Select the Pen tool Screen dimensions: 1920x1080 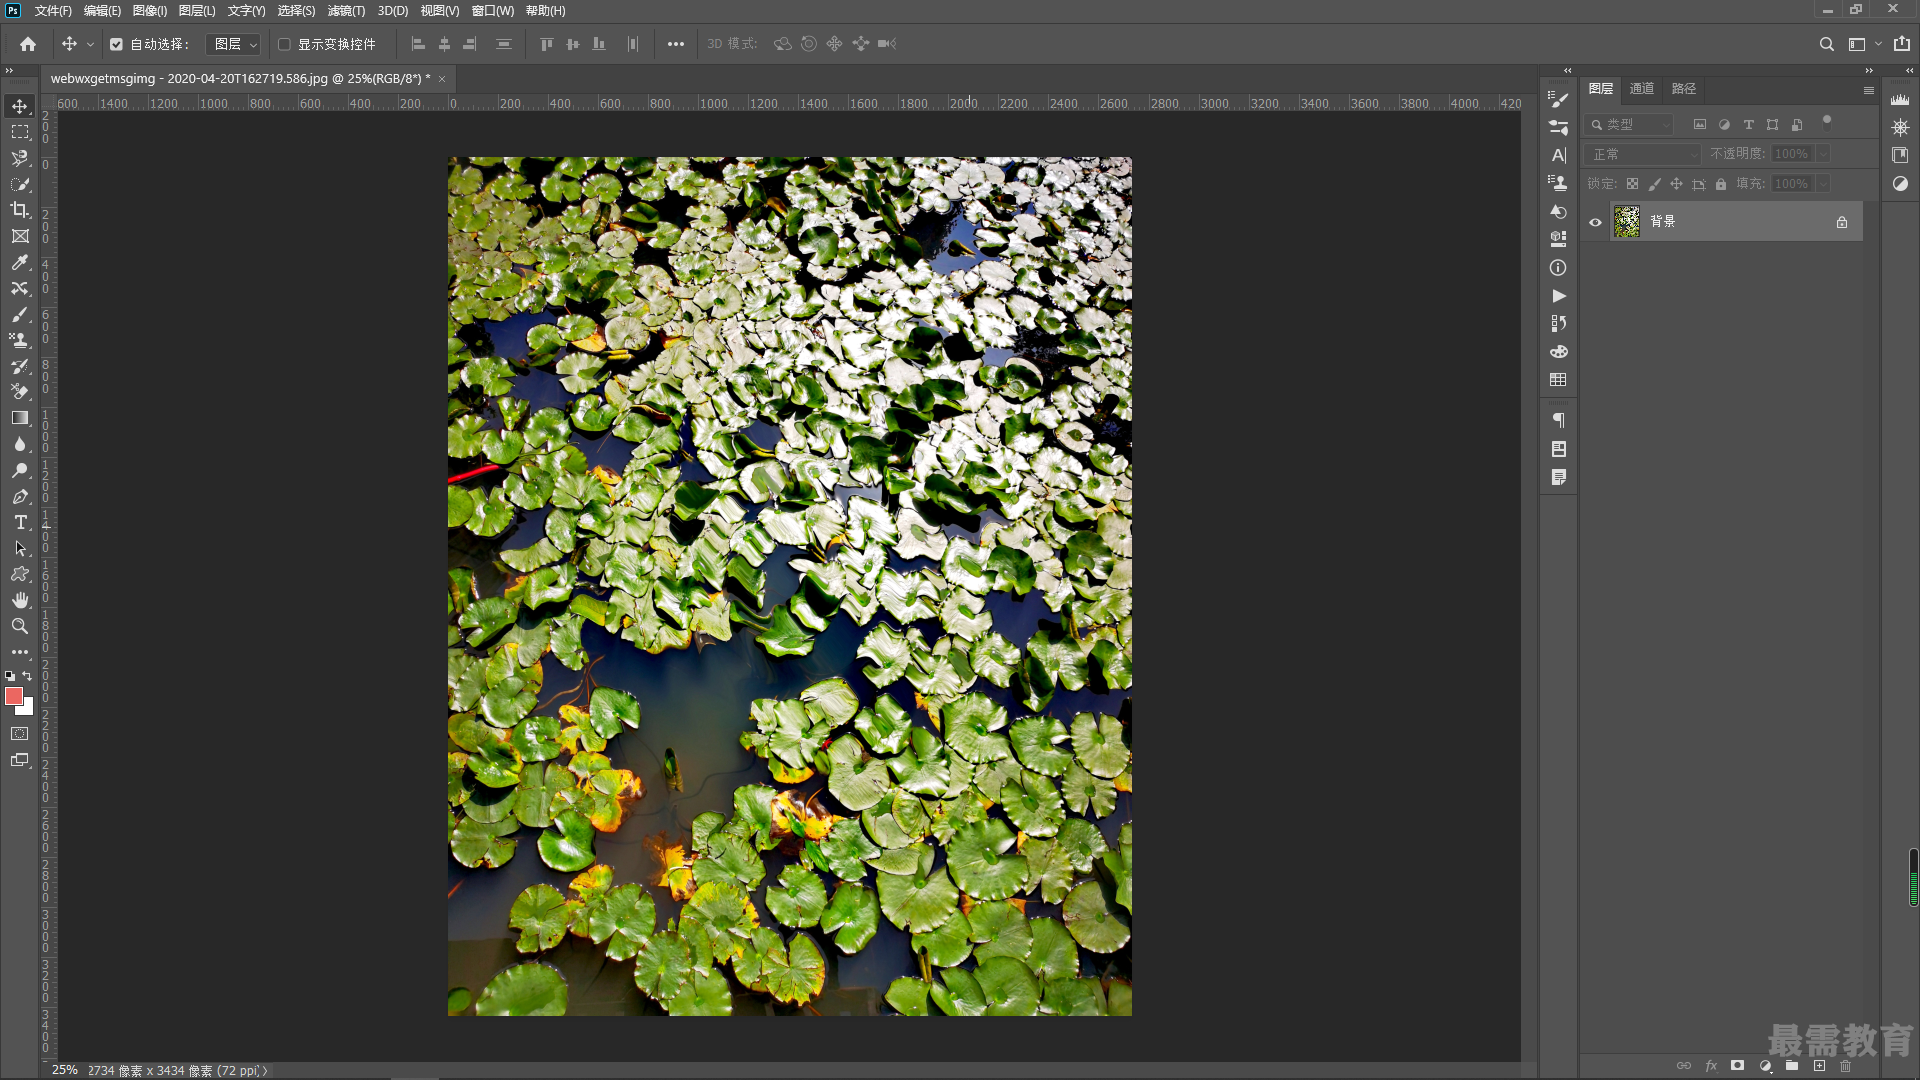[x=20, y=496]
